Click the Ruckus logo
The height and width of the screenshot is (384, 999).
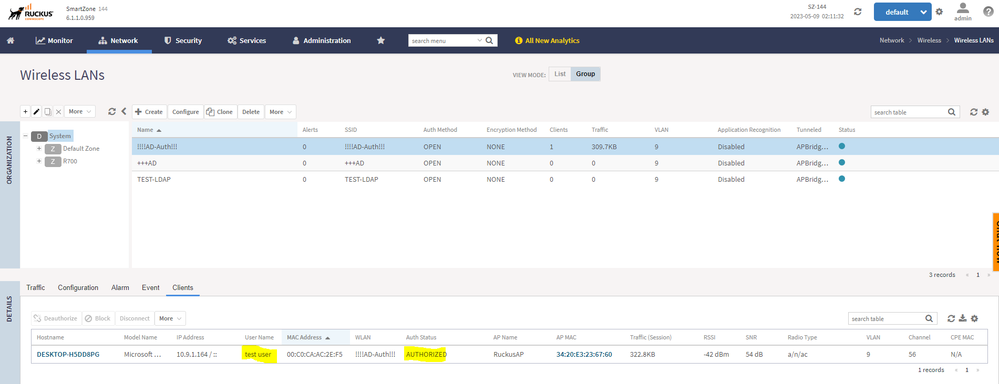point(31,12)
